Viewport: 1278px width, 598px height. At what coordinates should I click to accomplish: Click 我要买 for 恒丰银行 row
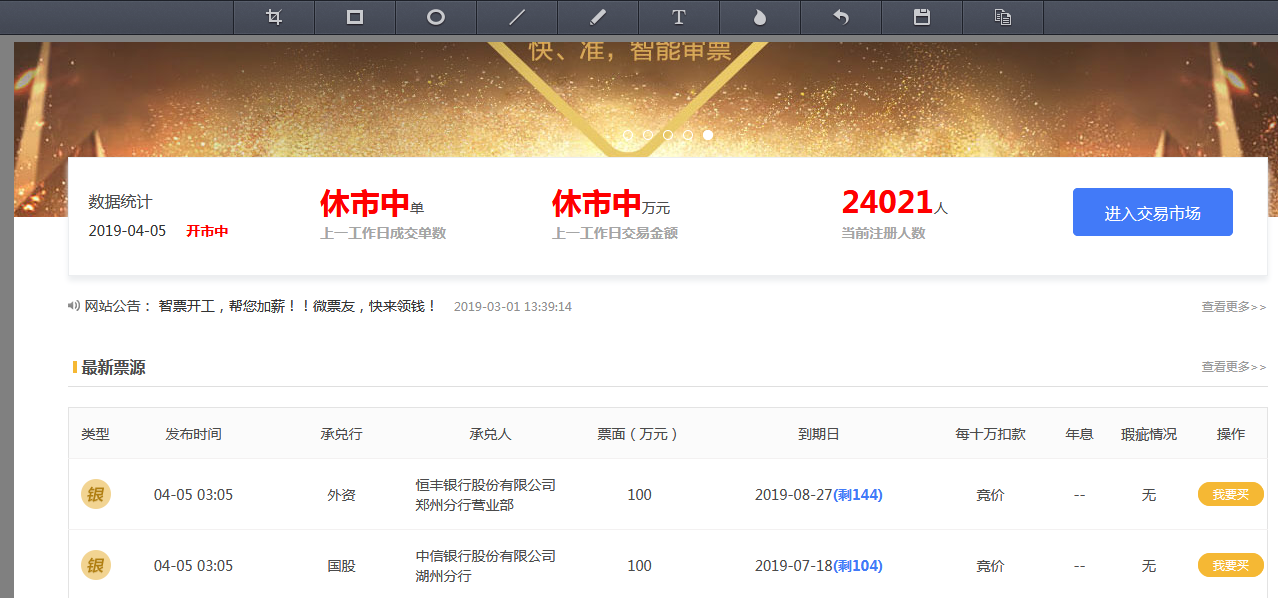tap(1230, 494)
